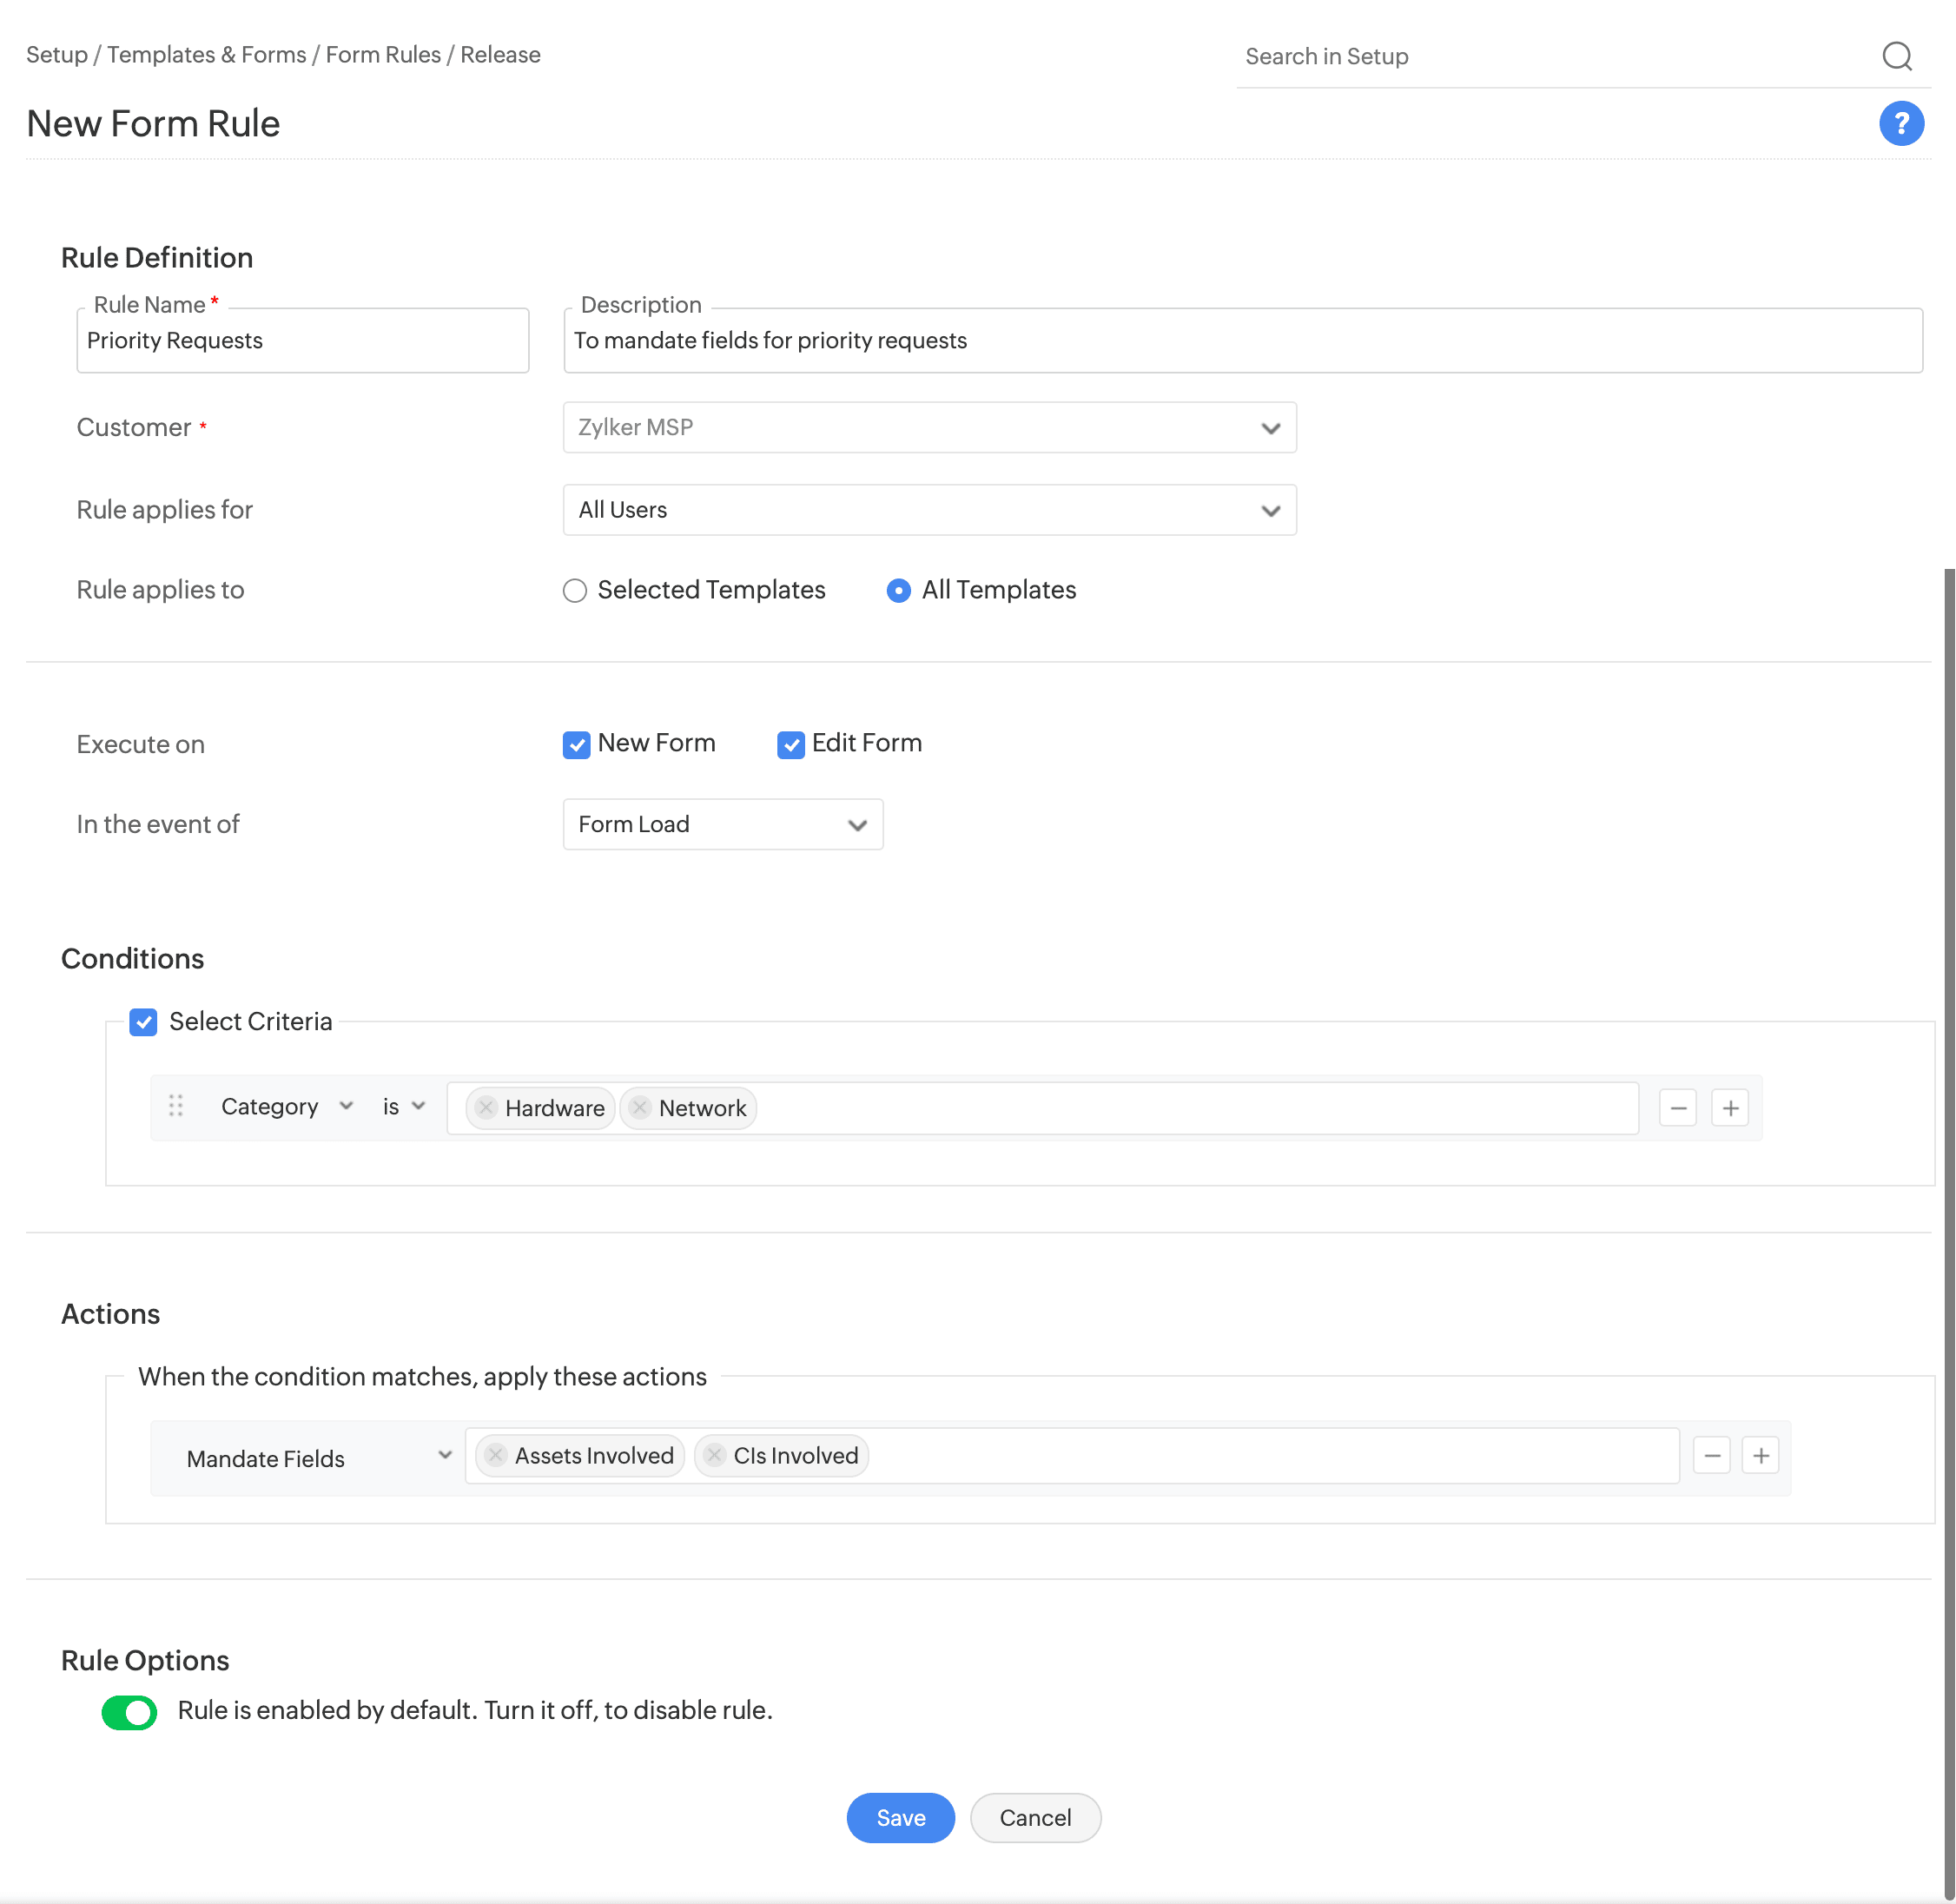Uncheck the Edit Form checkbox

tap(790, 745)
